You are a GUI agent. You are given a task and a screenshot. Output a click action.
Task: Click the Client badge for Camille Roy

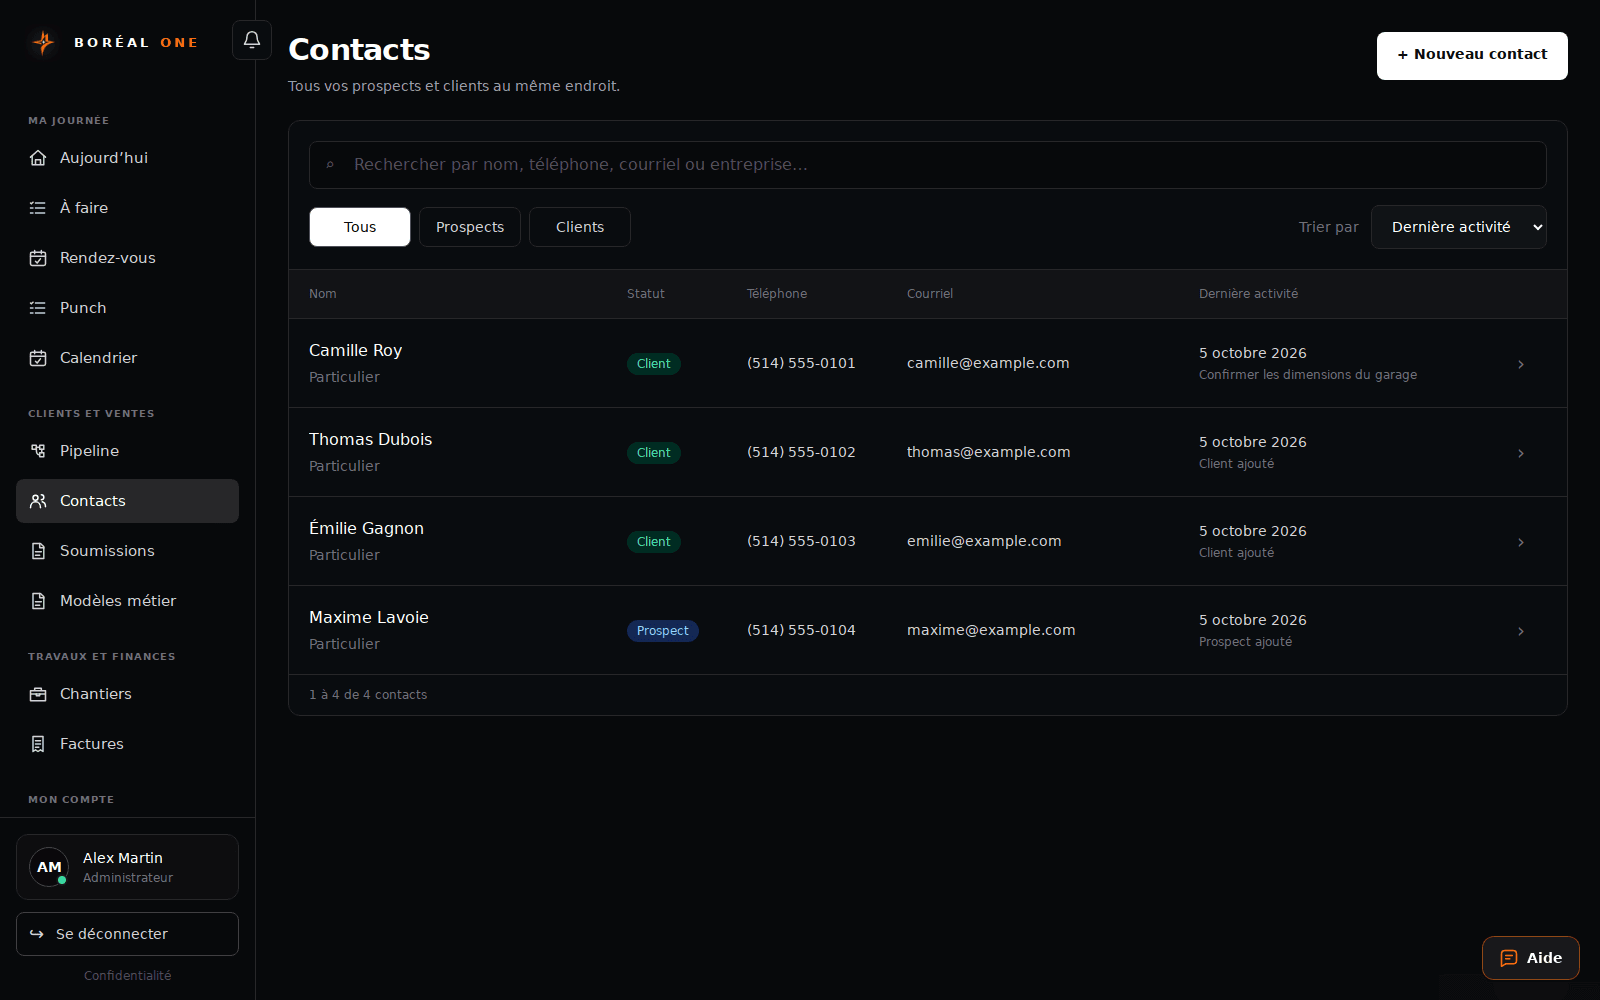tap(654, 364)
